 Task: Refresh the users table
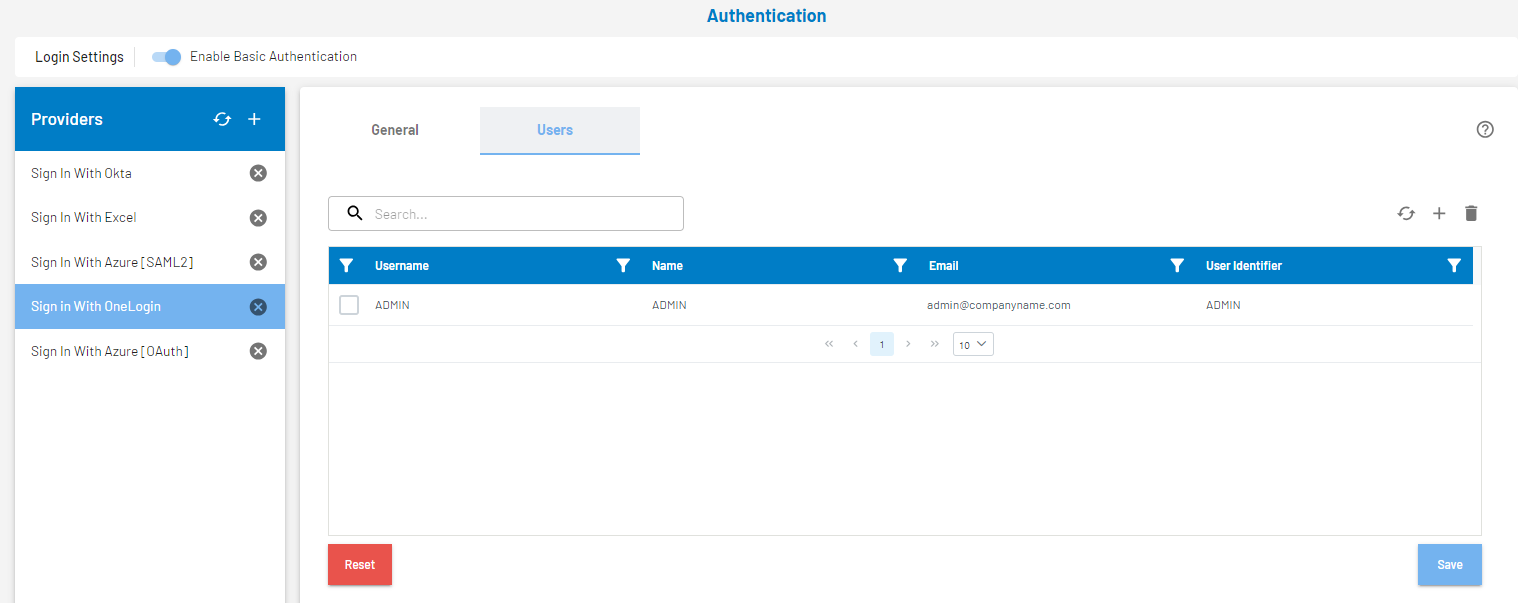(1406, 213)
